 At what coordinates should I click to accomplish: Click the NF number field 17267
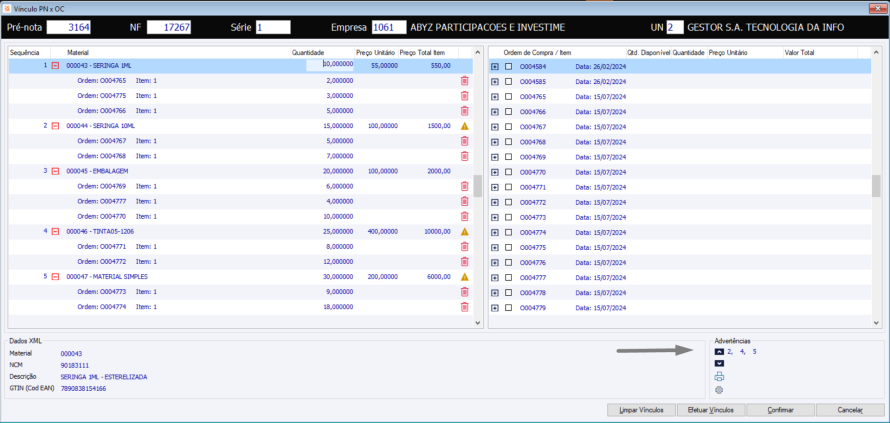[169, 27]
